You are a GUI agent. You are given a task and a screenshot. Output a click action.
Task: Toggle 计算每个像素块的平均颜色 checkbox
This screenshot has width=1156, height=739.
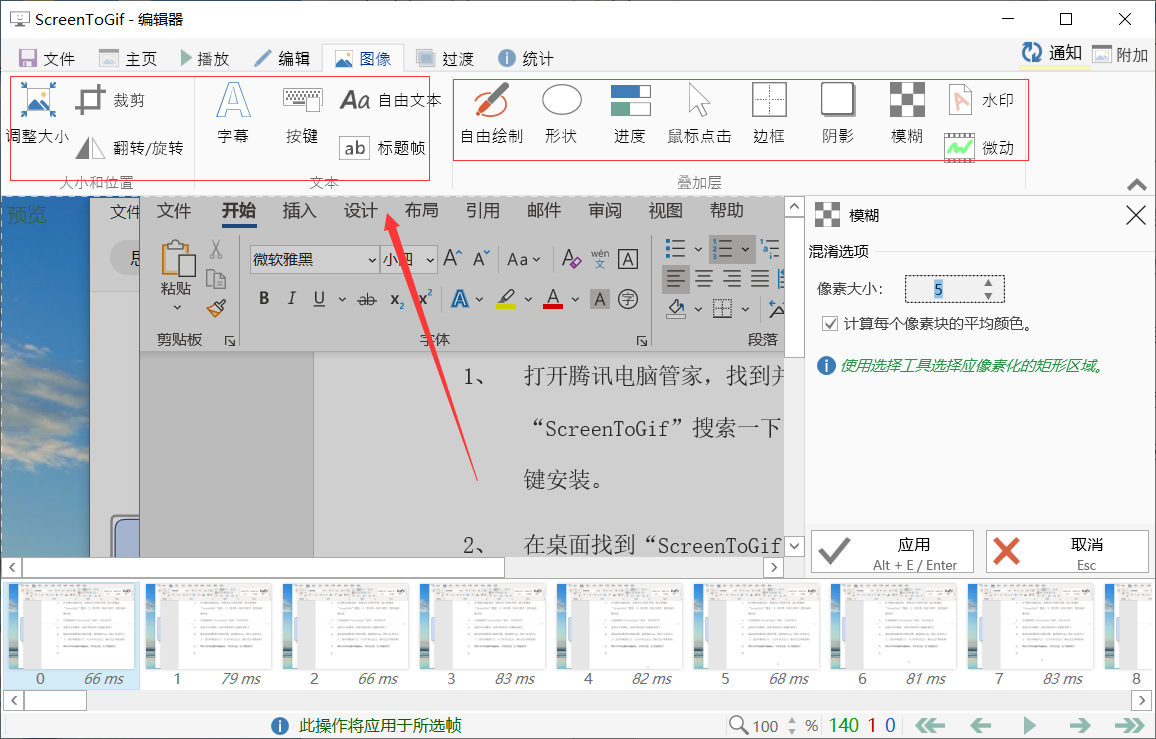[x=830, y=323]
